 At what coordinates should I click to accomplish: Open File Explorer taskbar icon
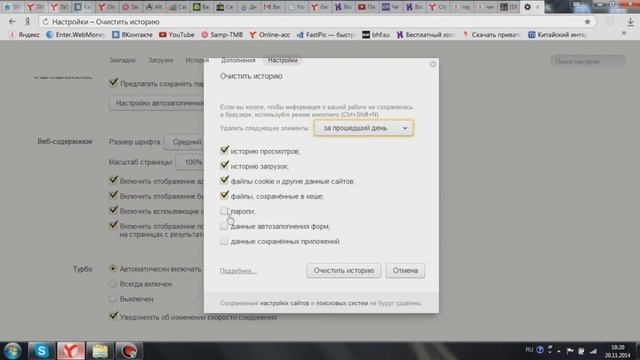100,351
